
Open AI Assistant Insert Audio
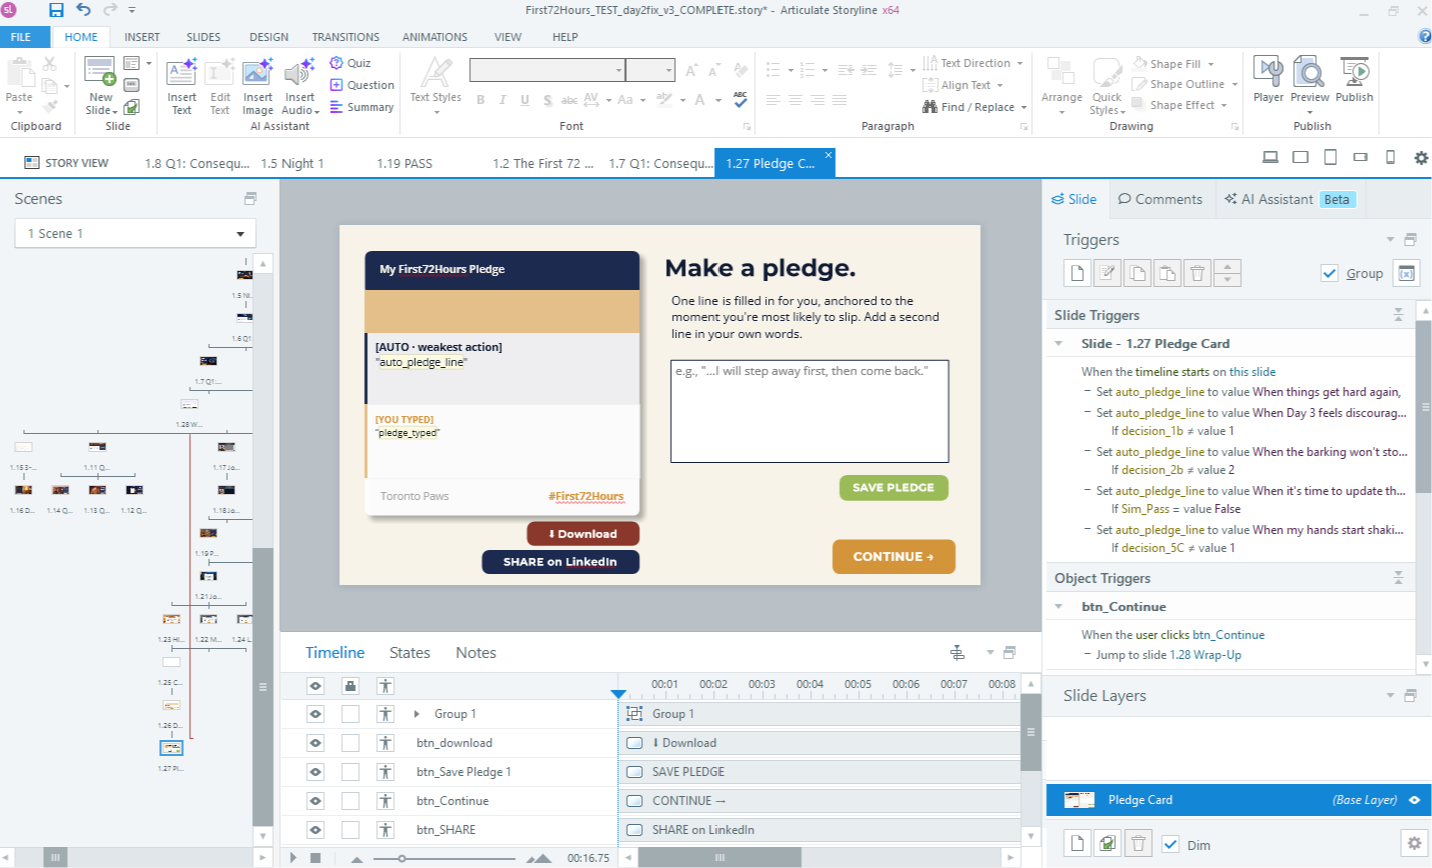(299, 86)
